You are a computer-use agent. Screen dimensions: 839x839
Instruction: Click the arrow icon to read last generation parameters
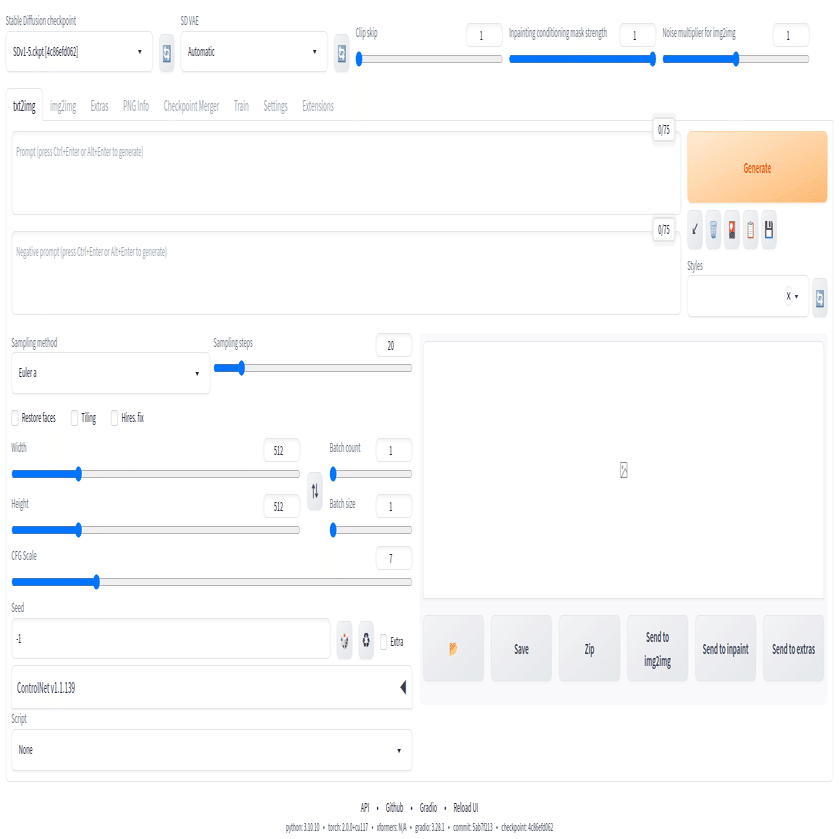[695, 230]
